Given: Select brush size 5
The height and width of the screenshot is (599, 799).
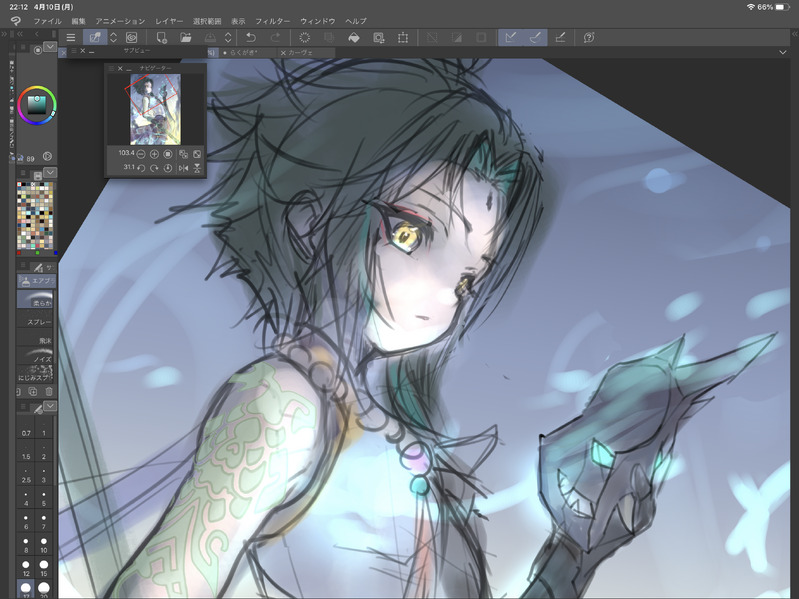Looking at the screenshot, I should pos(44,498).
